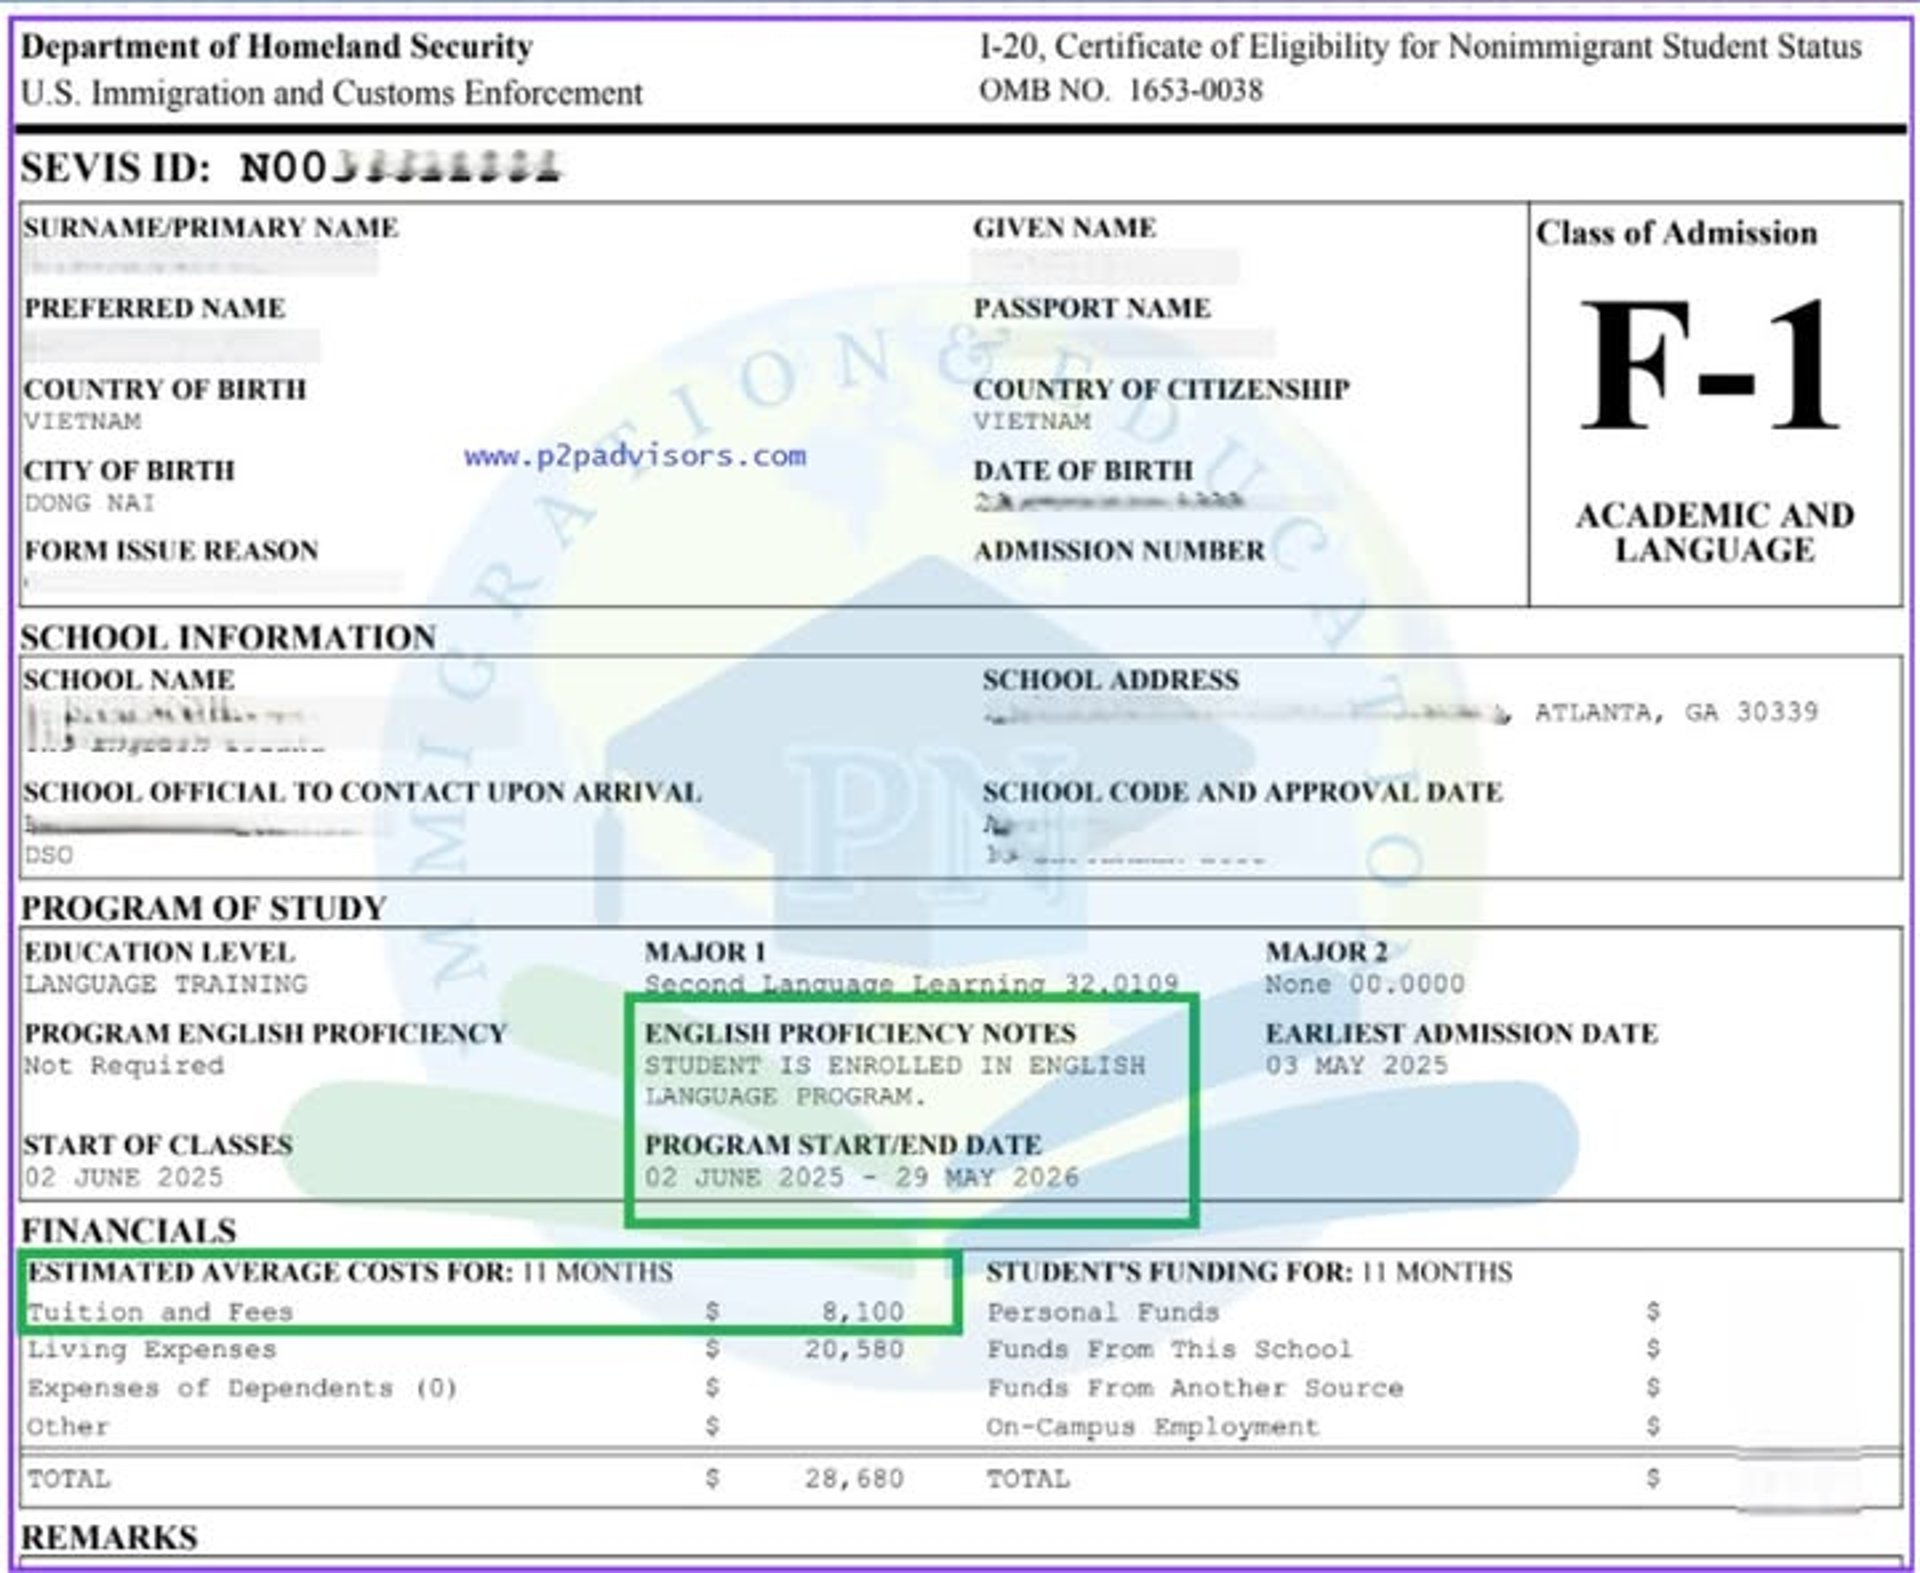1920x1573 pixels.
Task: Select 'Second Language Learning 32.0109' major
Action: point(911,984)
